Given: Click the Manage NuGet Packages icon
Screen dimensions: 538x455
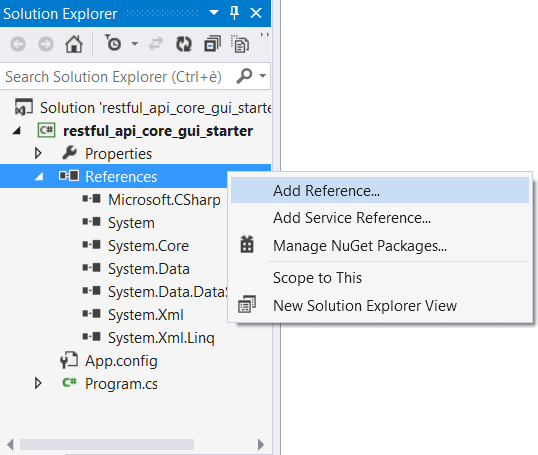Looking at the screenshot, I should pos(247,245).
